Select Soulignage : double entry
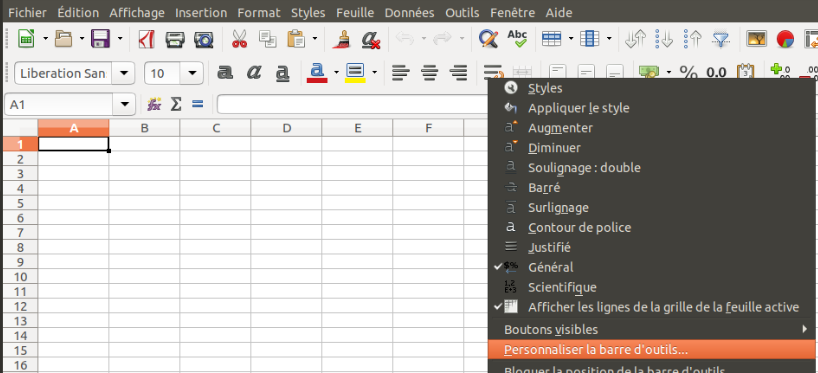This screenshot has height=373, width=818. point(652,167)
